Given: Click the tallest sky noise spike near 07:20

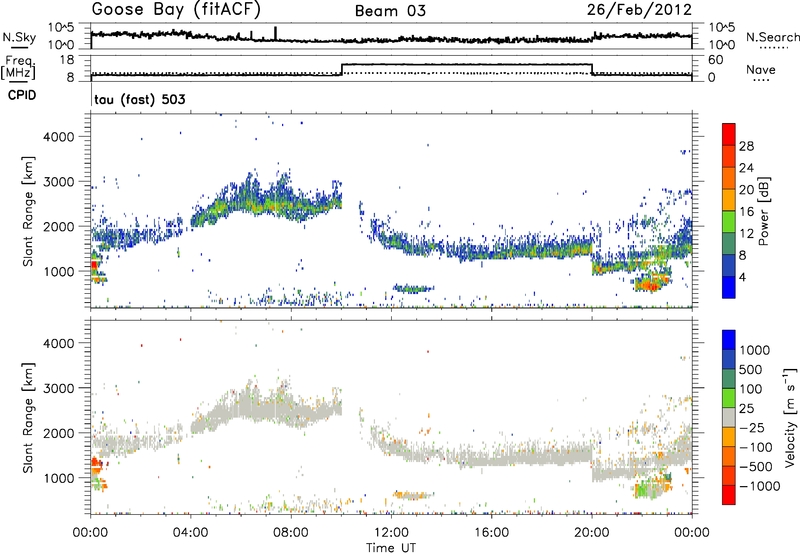Looking at the screenshot, I should tap(276, 33).
